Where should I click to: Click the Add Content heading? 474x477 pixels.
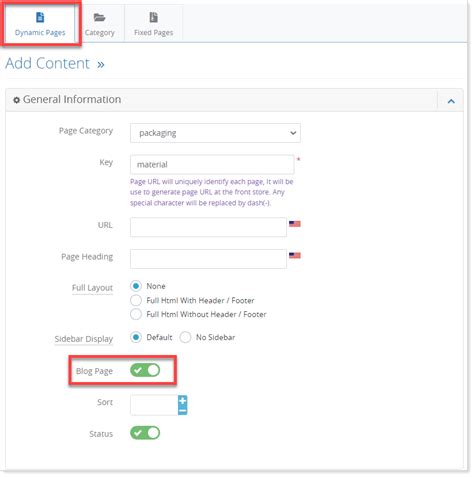click(48, 63)
